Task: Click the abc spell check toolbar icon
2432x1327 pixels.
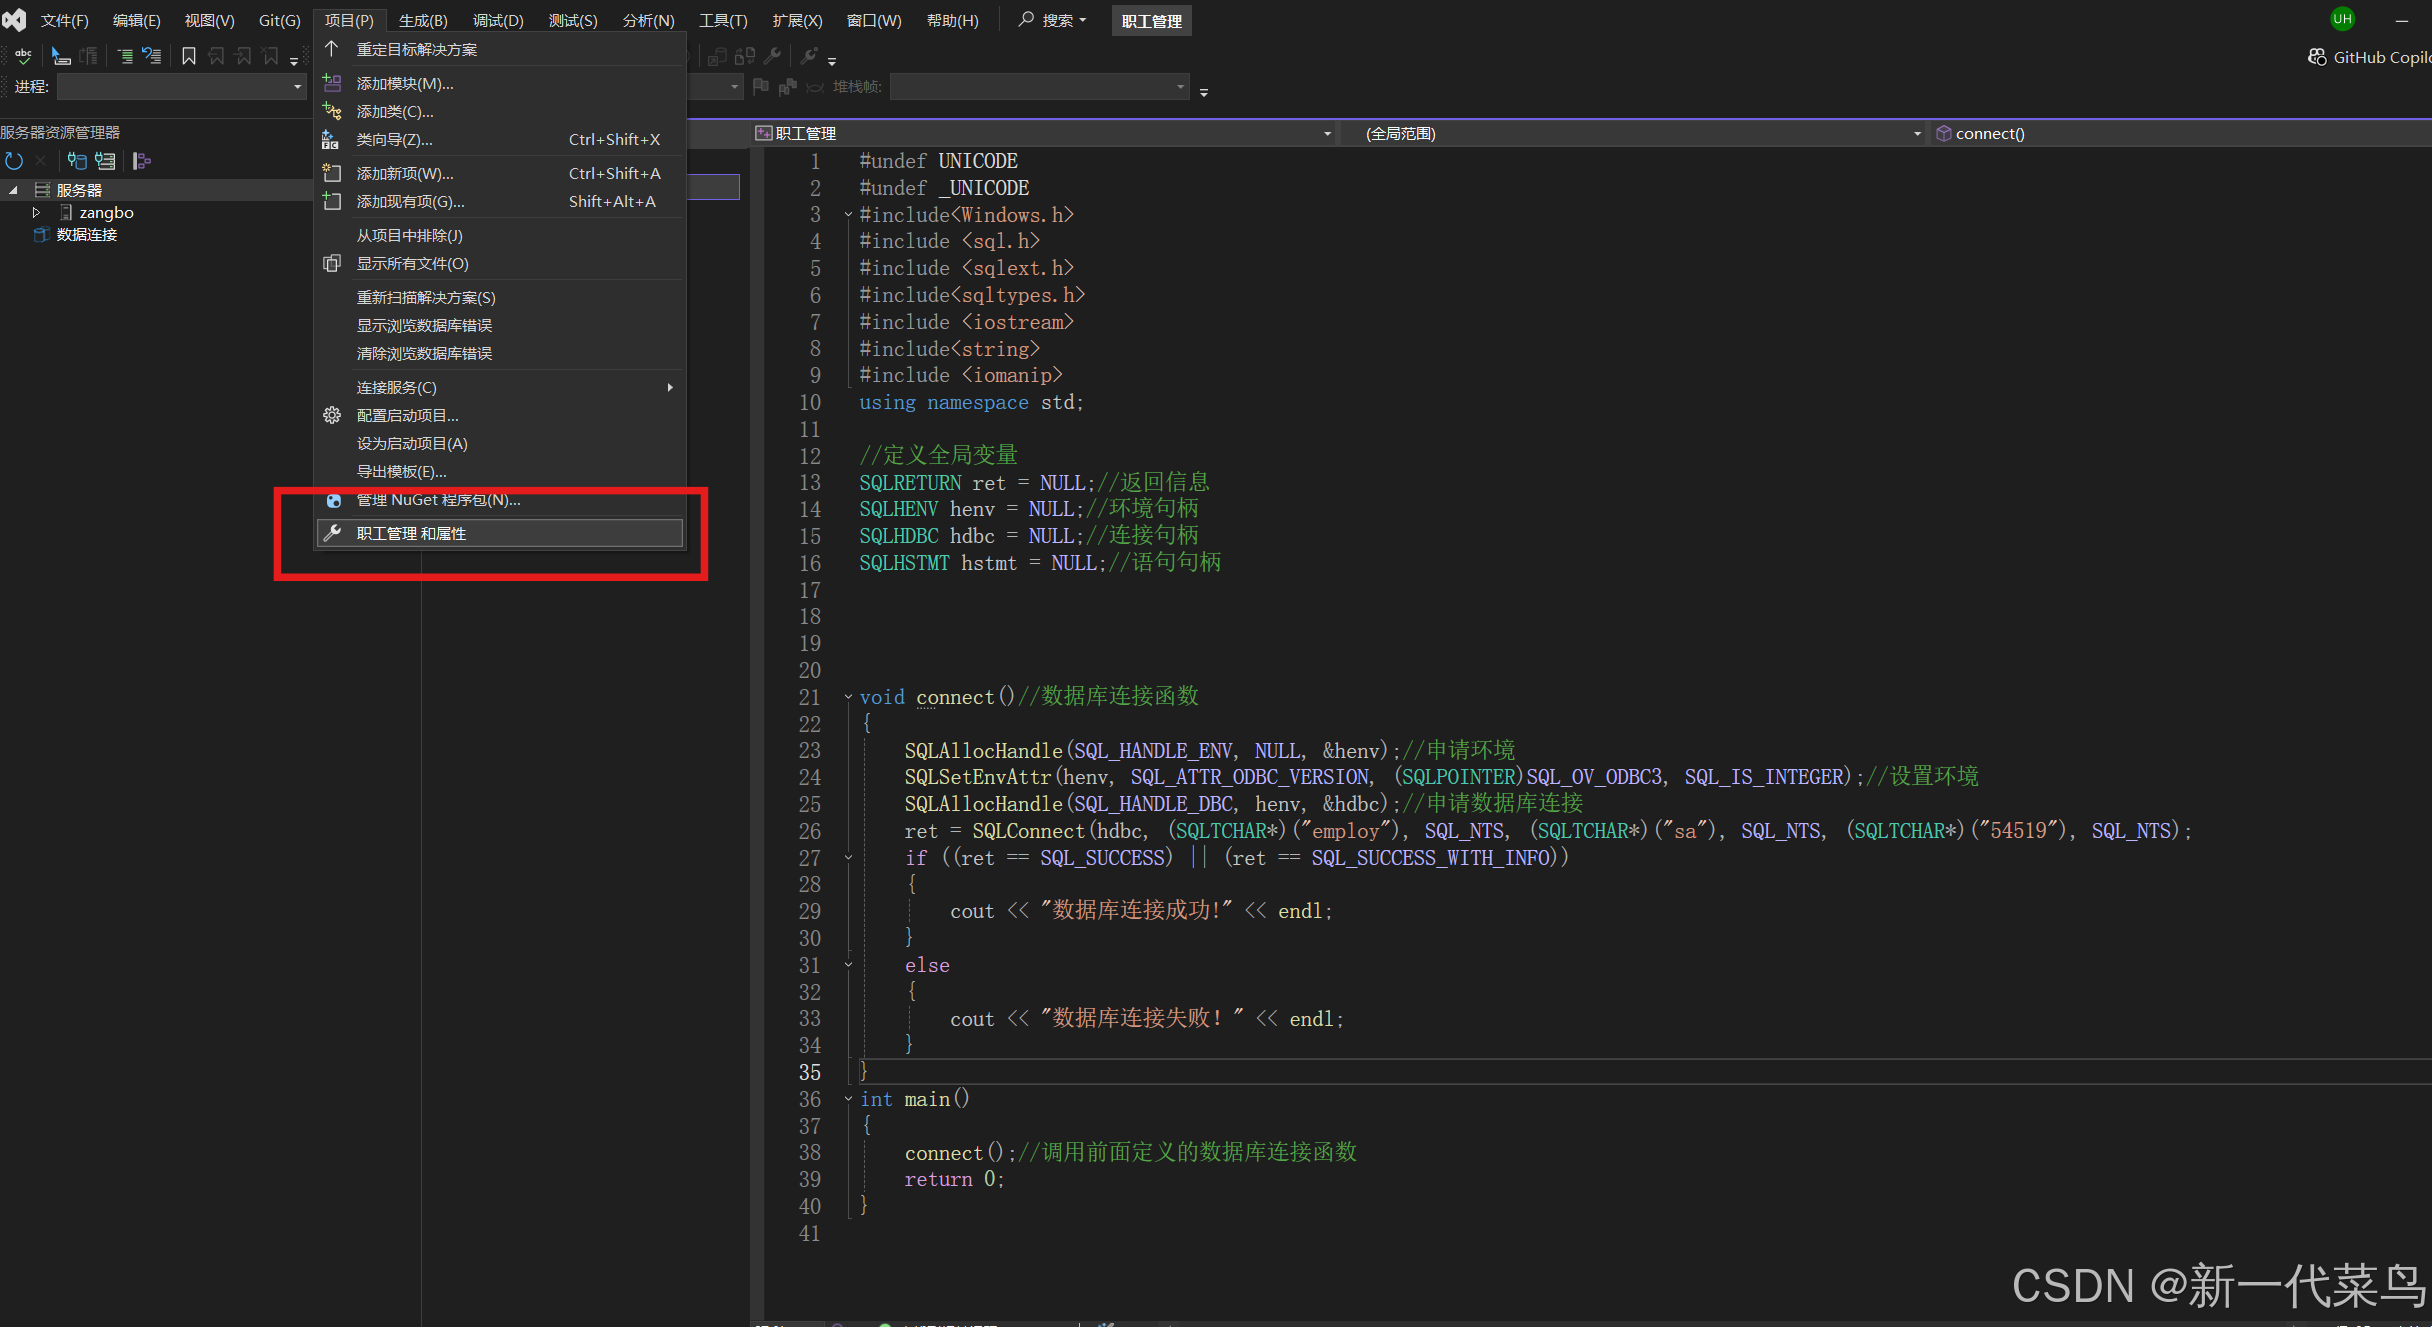Action: coord(22,55)
